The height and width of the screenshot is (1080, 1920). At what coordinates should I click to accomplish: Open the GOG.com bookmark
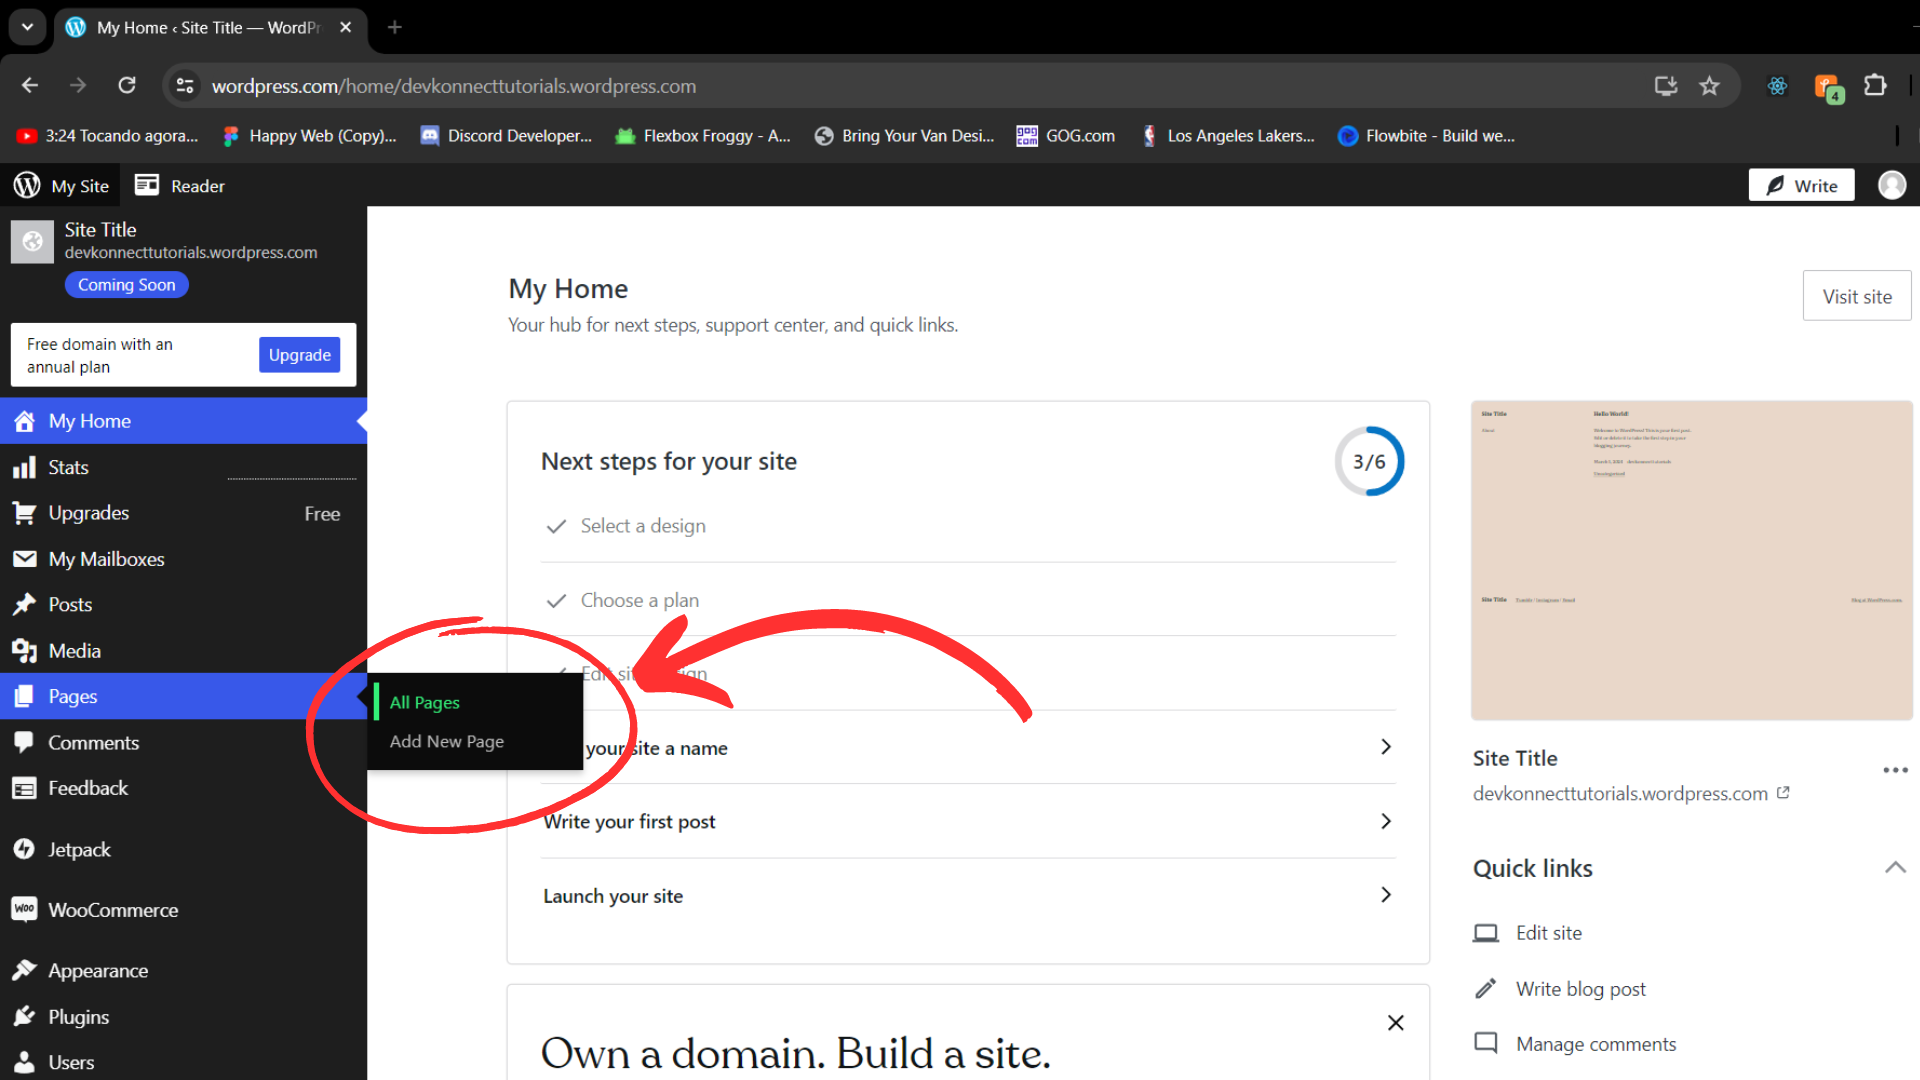(x=1066, y=136)
